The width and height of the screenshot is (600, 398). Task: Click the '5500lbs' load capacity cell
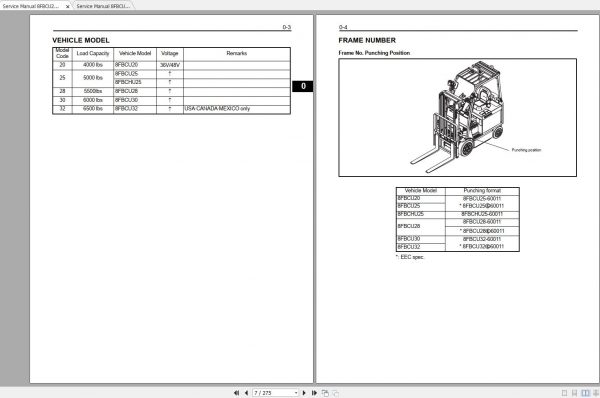tap(93, 91)
